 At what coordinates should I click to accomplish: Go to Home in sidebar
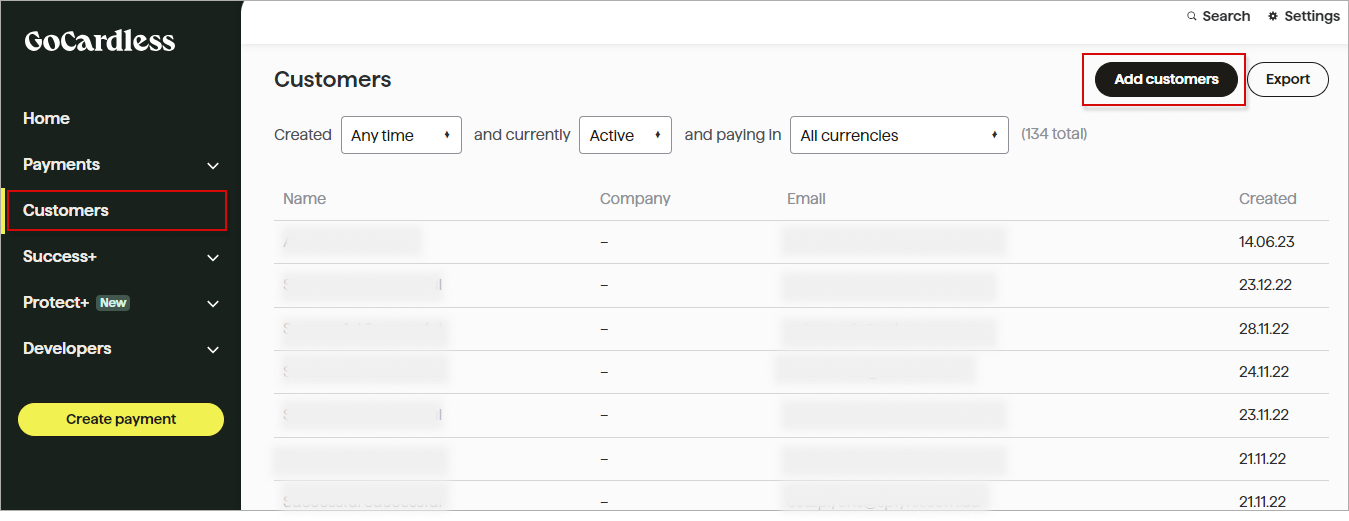(46, 118)
